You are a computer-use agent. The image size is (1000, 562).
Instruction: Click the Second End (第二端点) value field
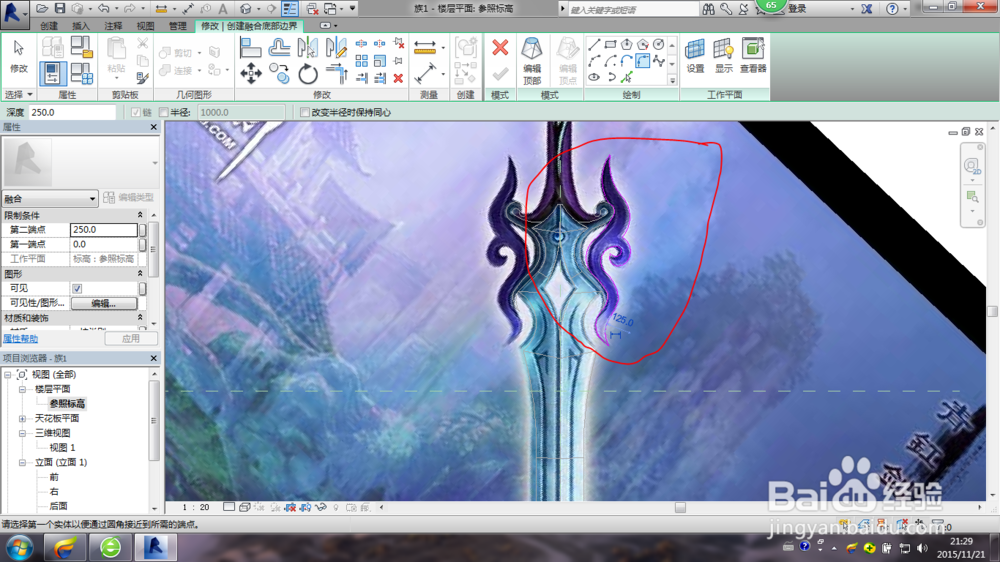pyautogui.click(x=104, y=230)
